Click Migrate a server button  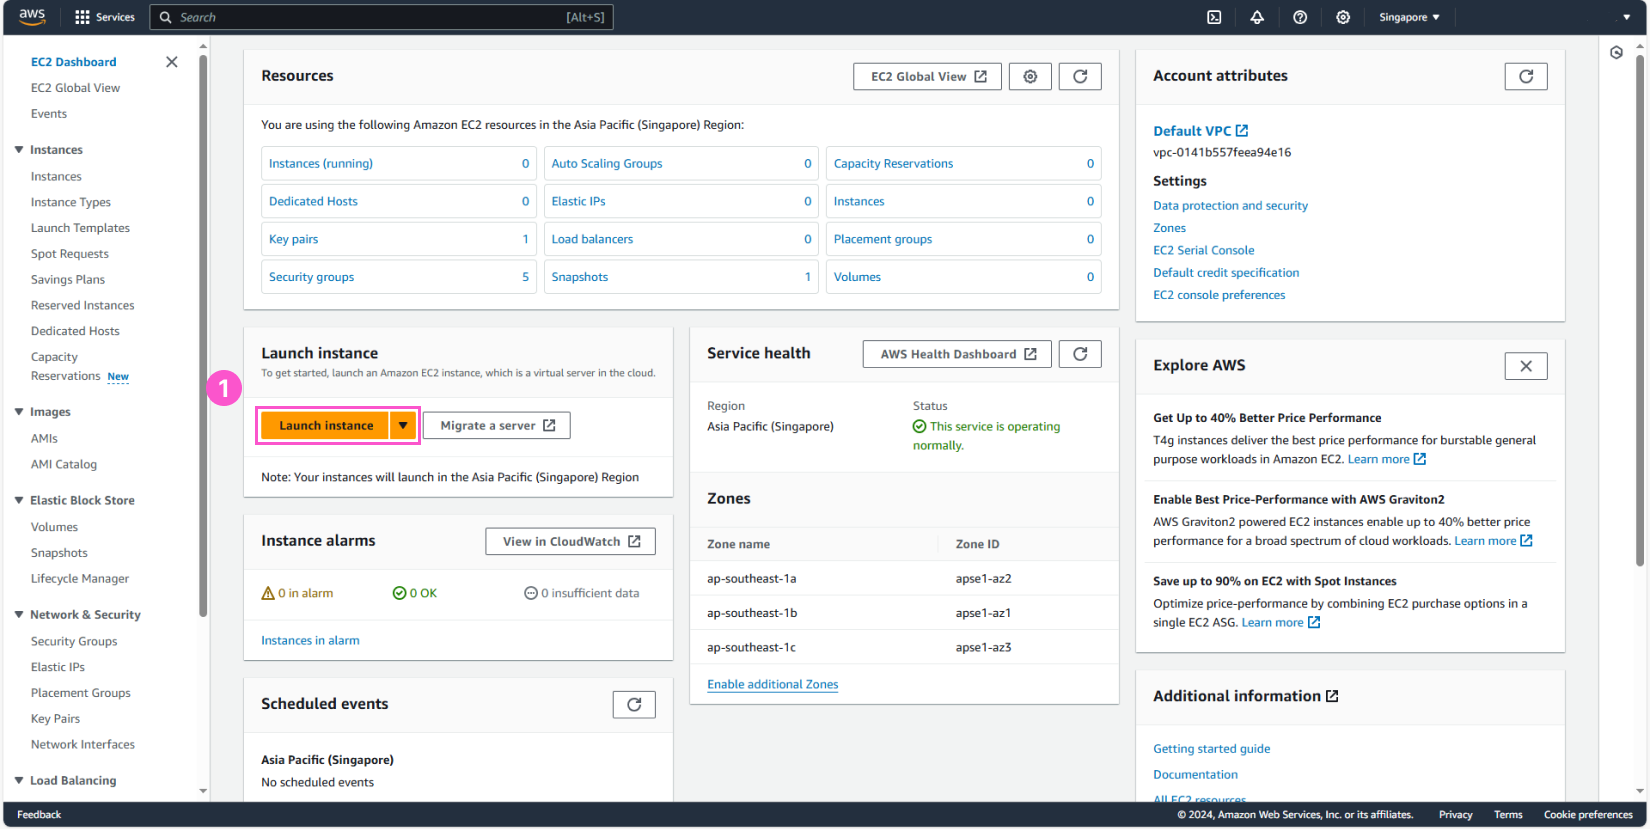[x=497, y=426]
